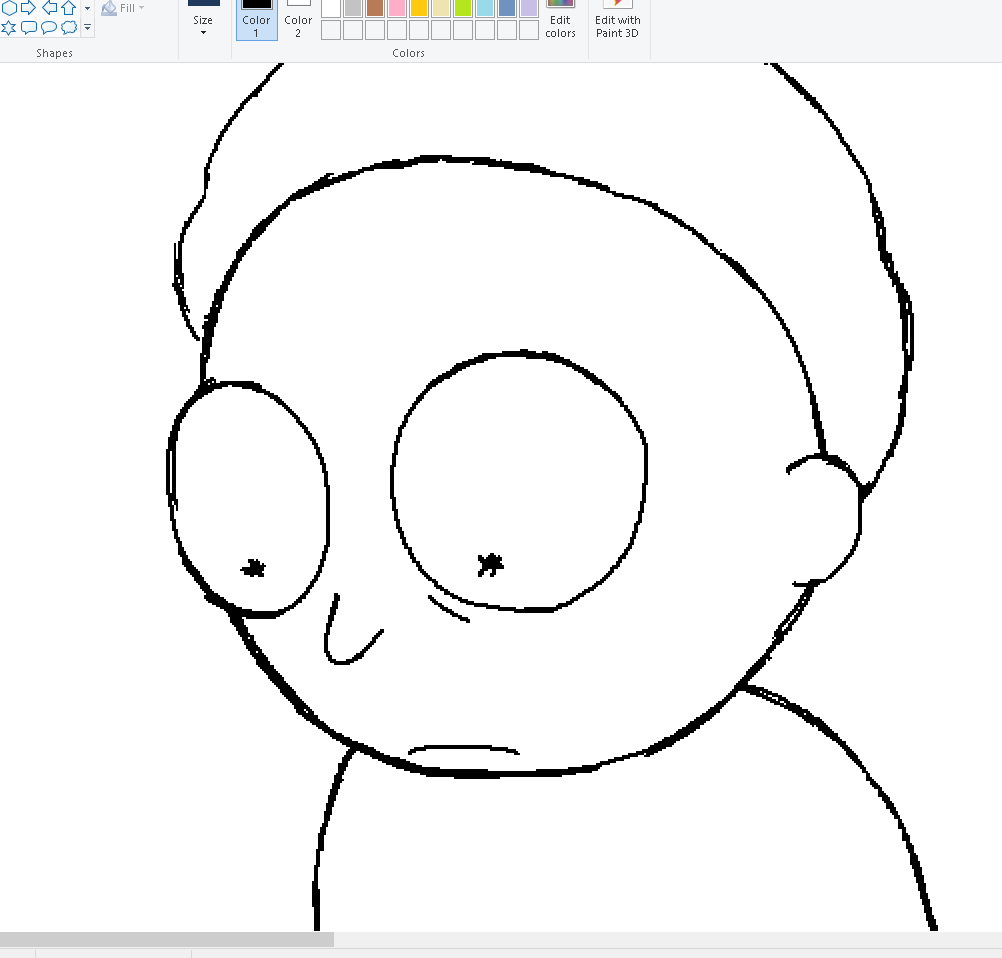Image resolution: width=1002 pixels, height=958 pixels.
Task: Click the Fill paint bucket icon
Action: tap(109, 8)
